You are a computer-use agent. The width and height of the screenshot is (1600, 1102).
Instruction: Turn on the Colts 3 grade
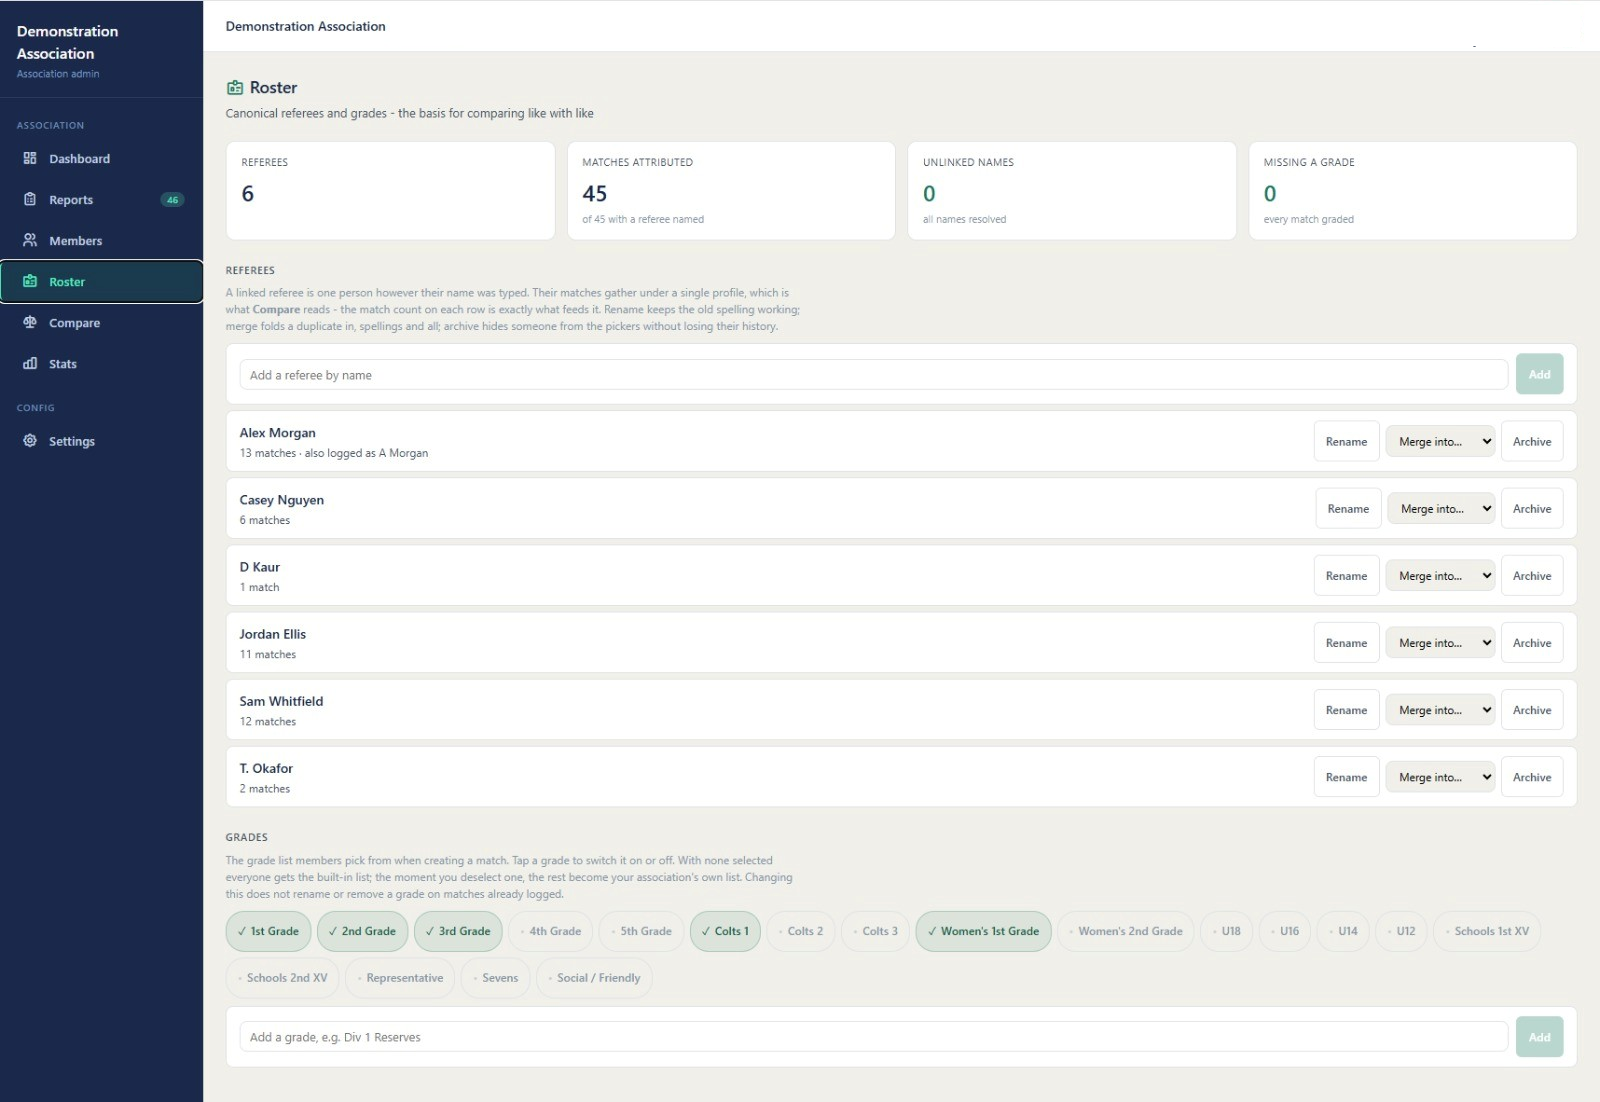click(x=876, y=931)
